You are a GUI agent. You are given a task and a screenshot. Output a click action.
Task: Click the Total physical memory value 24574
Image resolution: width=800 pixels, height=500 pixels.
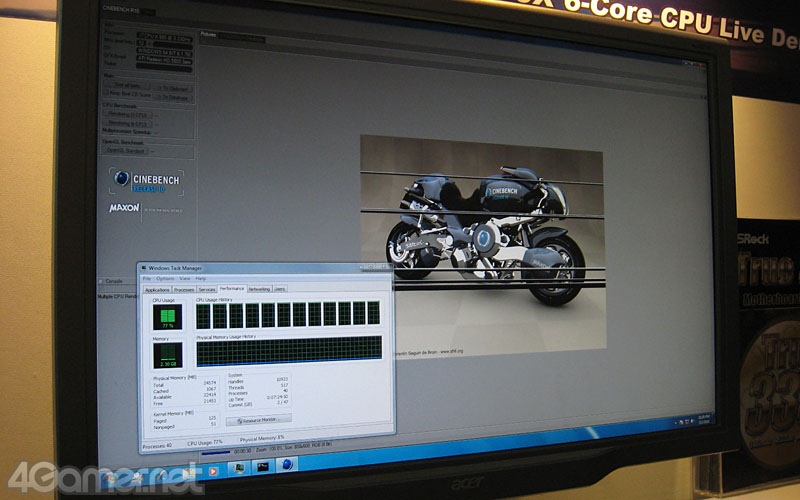coord(209,383)
